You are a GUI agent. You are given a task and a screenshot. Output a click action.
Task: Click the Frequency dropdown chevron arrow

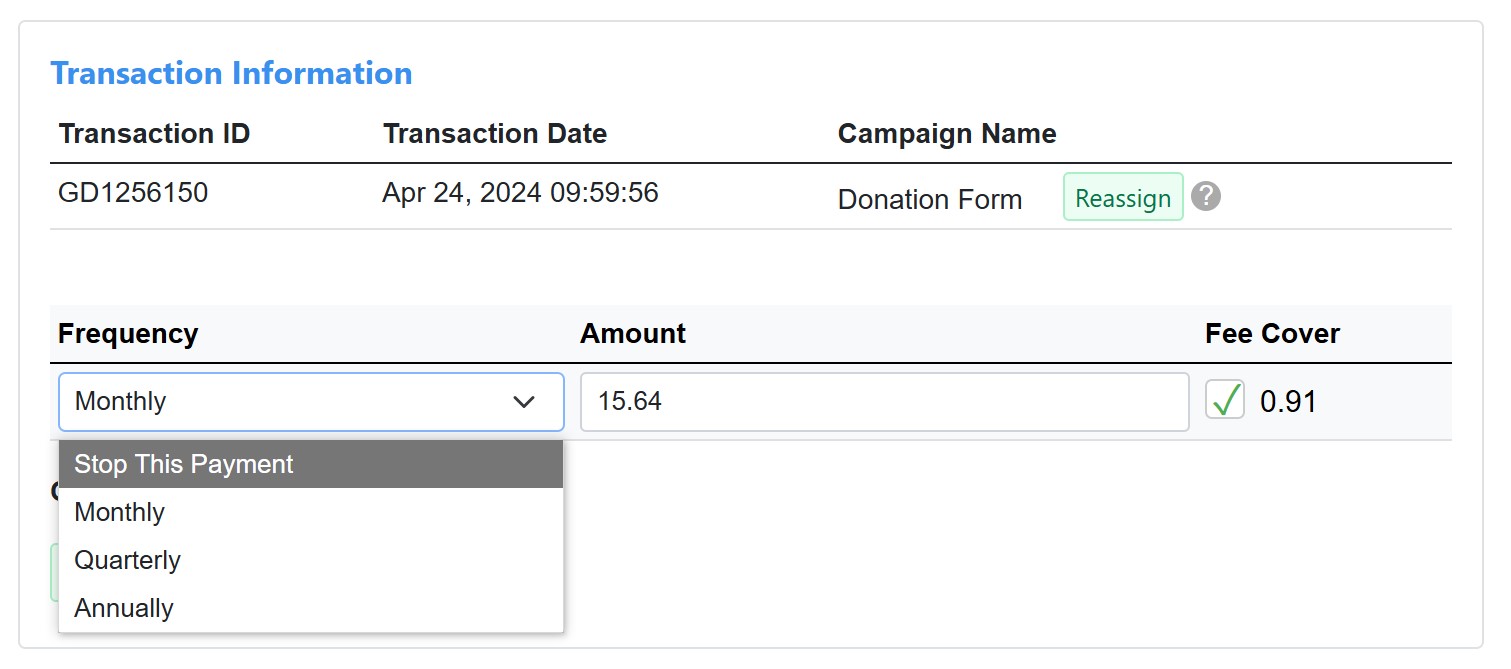tap(524, 402)
